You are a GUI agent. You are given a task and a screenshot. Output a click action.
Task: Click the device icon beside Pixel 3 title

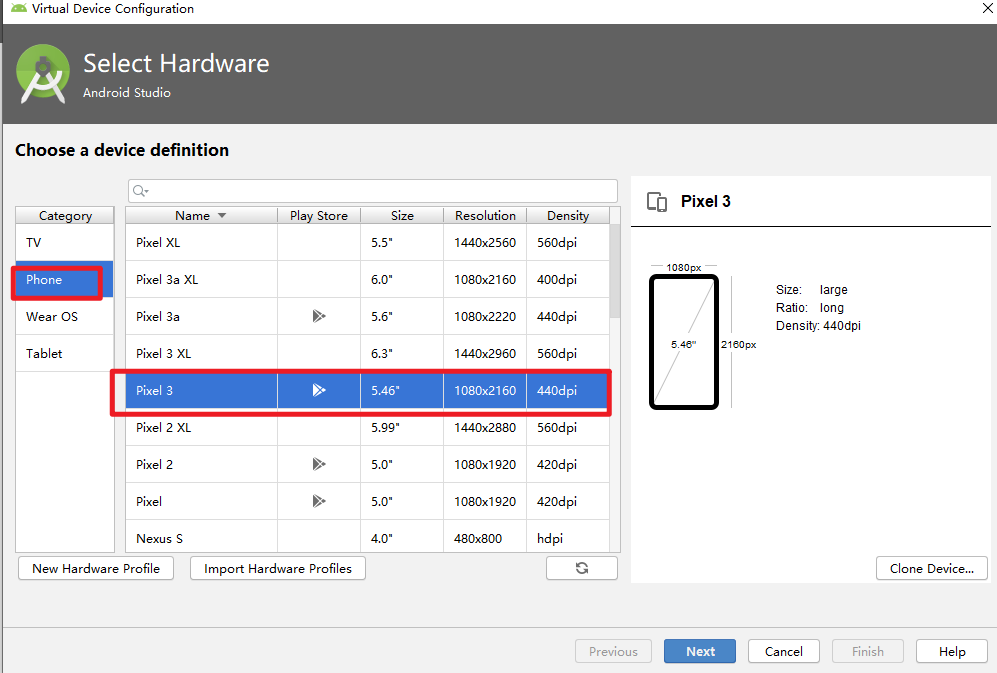657,202
